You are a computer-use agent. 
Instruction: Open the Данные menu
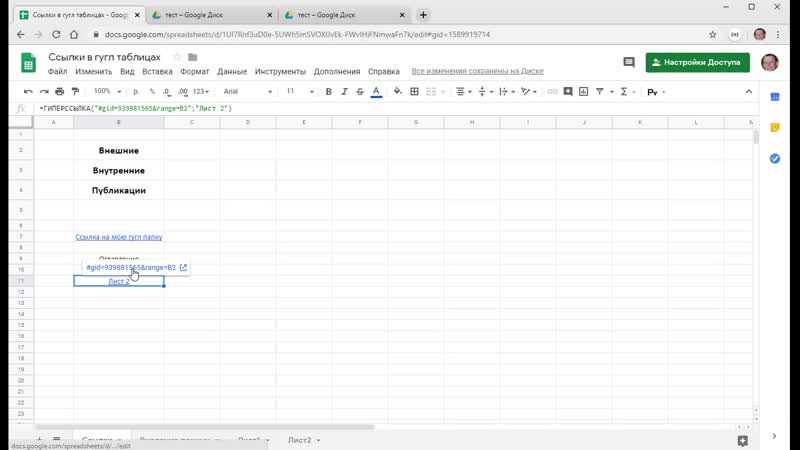[232, 71]
